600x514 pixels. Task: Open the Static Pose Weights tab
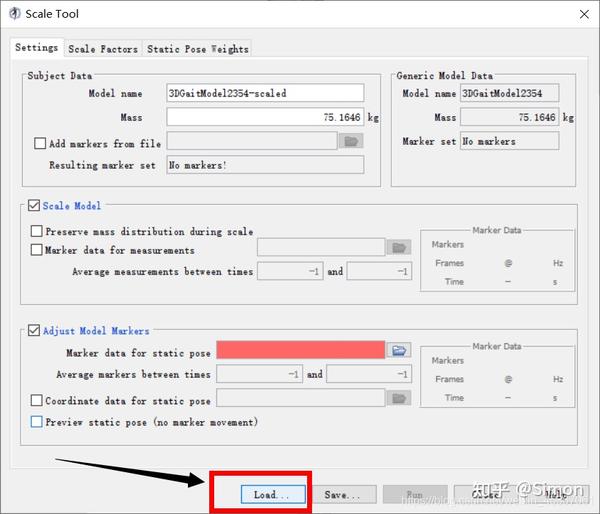coord(197,49)
